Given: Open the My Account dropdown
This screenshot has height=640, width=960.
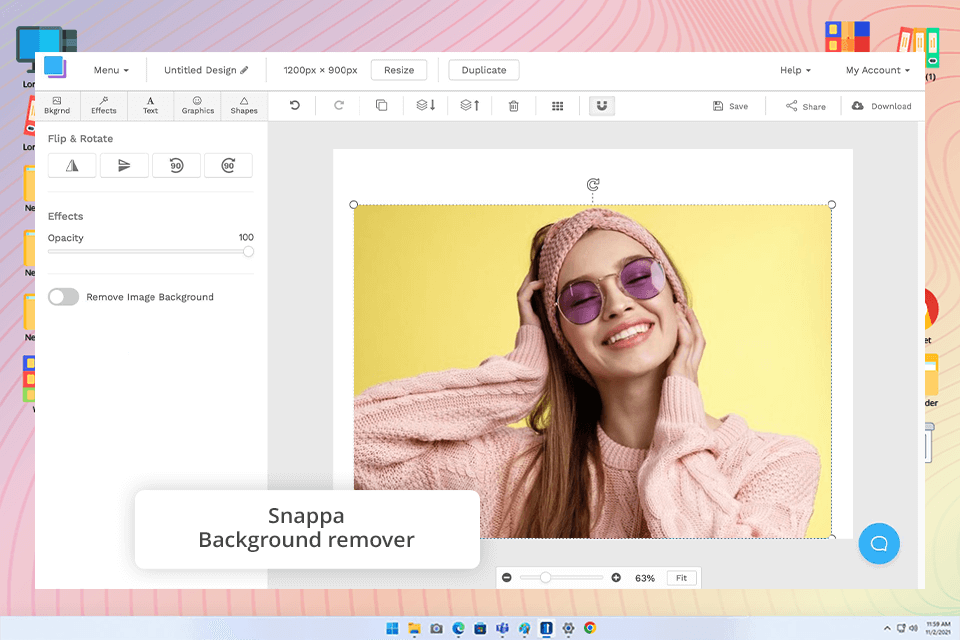Looking at the screenshot, I should [x=877, y=70].
